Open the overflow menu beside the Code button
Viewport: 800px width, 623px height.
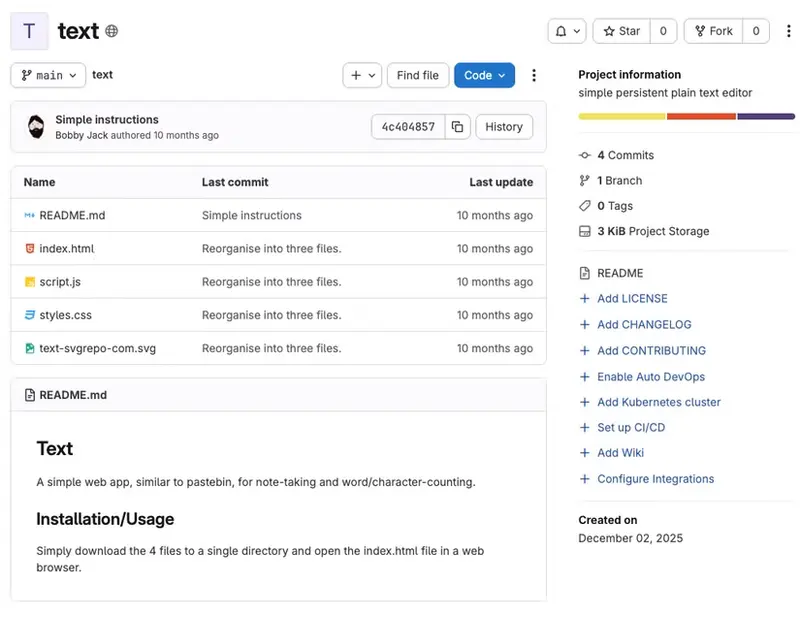point(533,75)
